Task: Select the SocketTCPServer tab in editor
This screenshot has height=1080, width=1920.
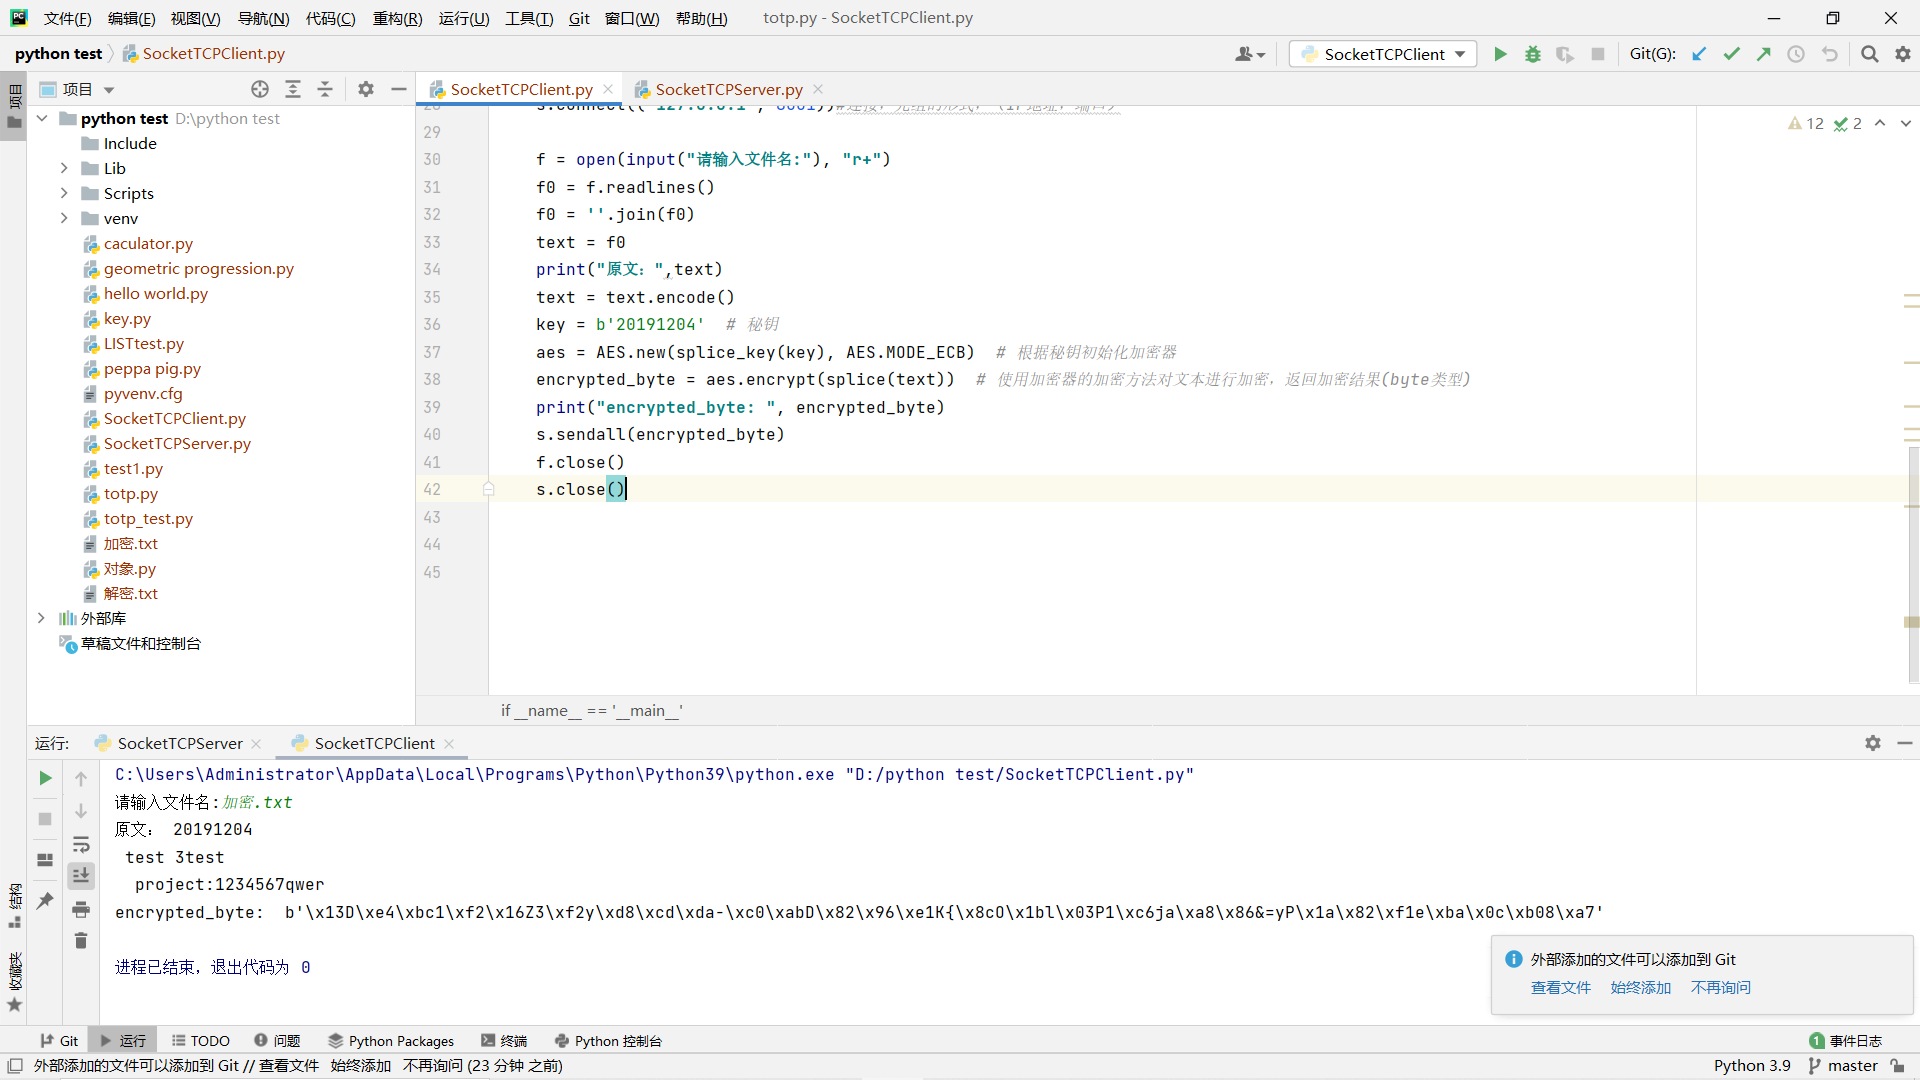Action: 729,88
